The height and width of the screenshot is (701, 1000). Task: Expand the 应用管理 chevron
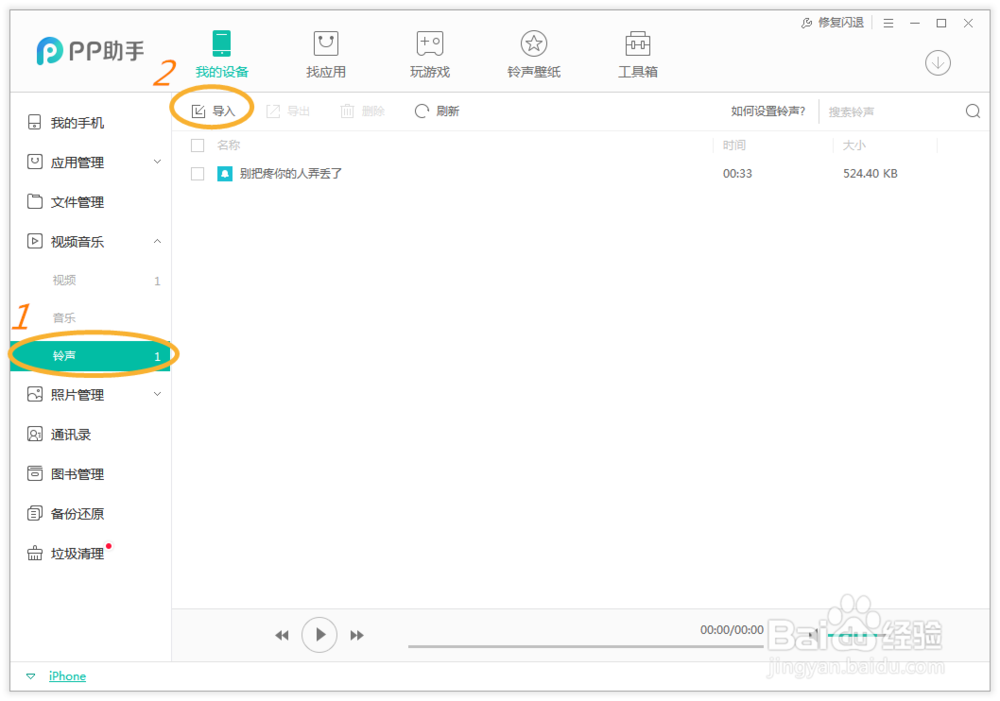pyautogui.click(x=157, y=162)
